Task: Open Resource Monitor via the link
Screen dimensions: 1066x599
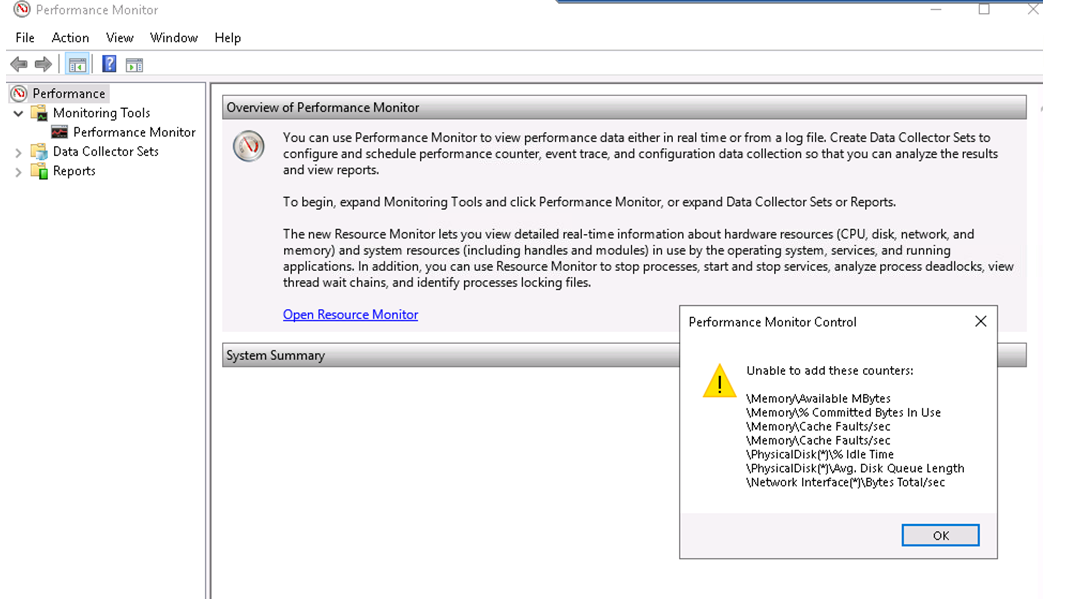Action: pyautogui.click(x=350, y=314)
